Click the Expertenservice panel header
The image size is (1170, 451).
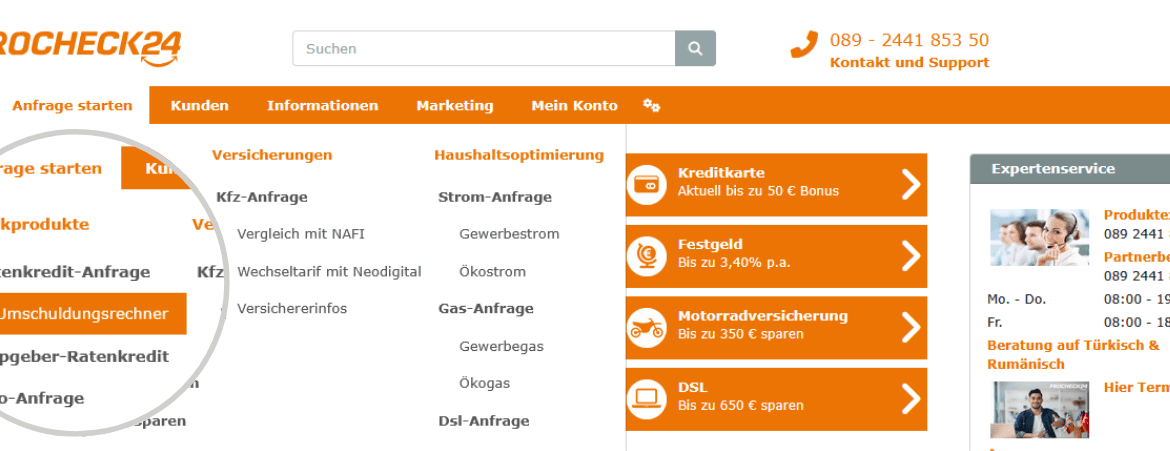[1070, 169]
